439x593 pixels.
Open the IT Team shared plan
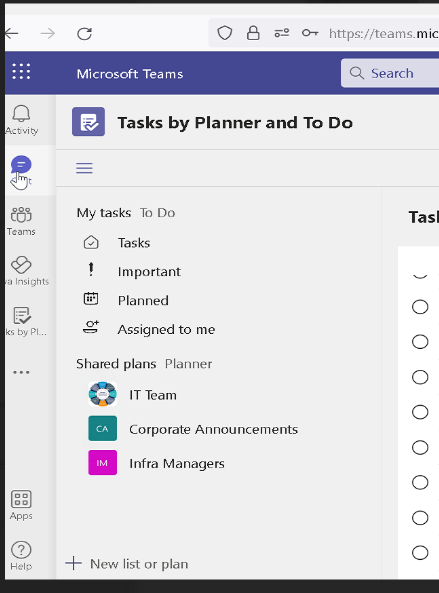(153, 395)
